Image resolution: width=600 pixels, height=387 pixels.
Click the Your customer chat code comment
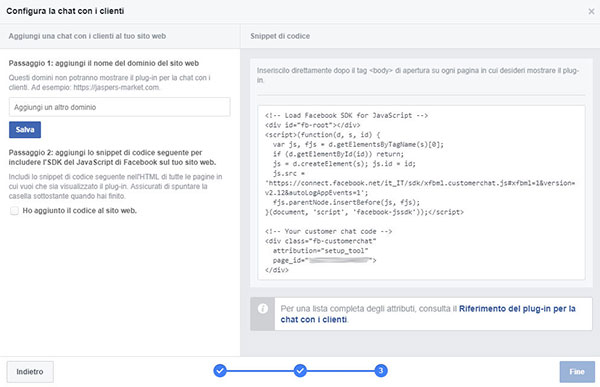[328, 231]
